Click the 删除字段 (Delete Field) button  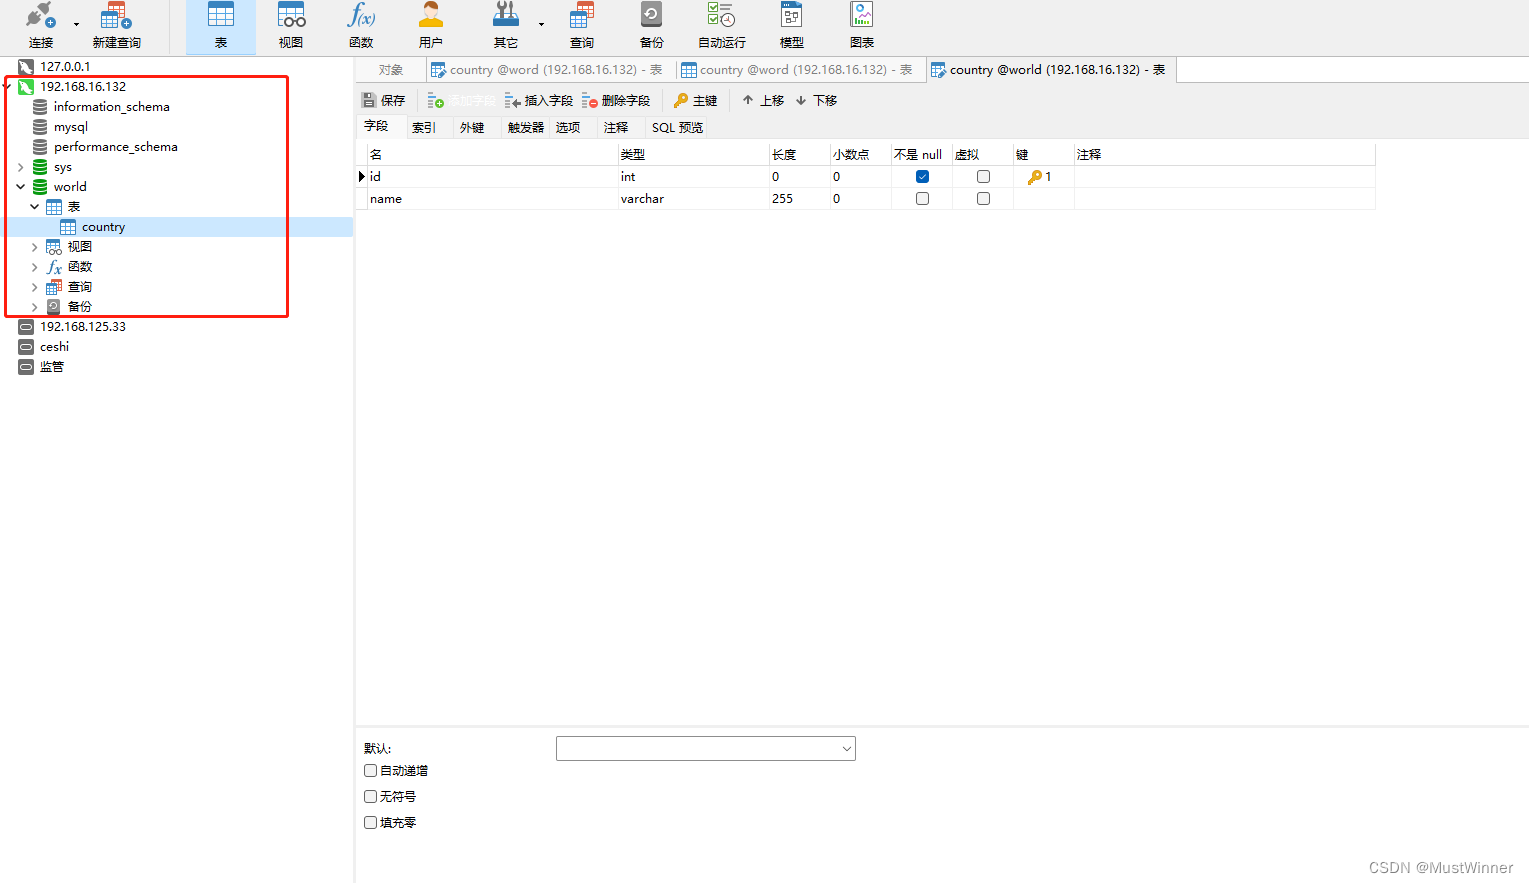617,99
